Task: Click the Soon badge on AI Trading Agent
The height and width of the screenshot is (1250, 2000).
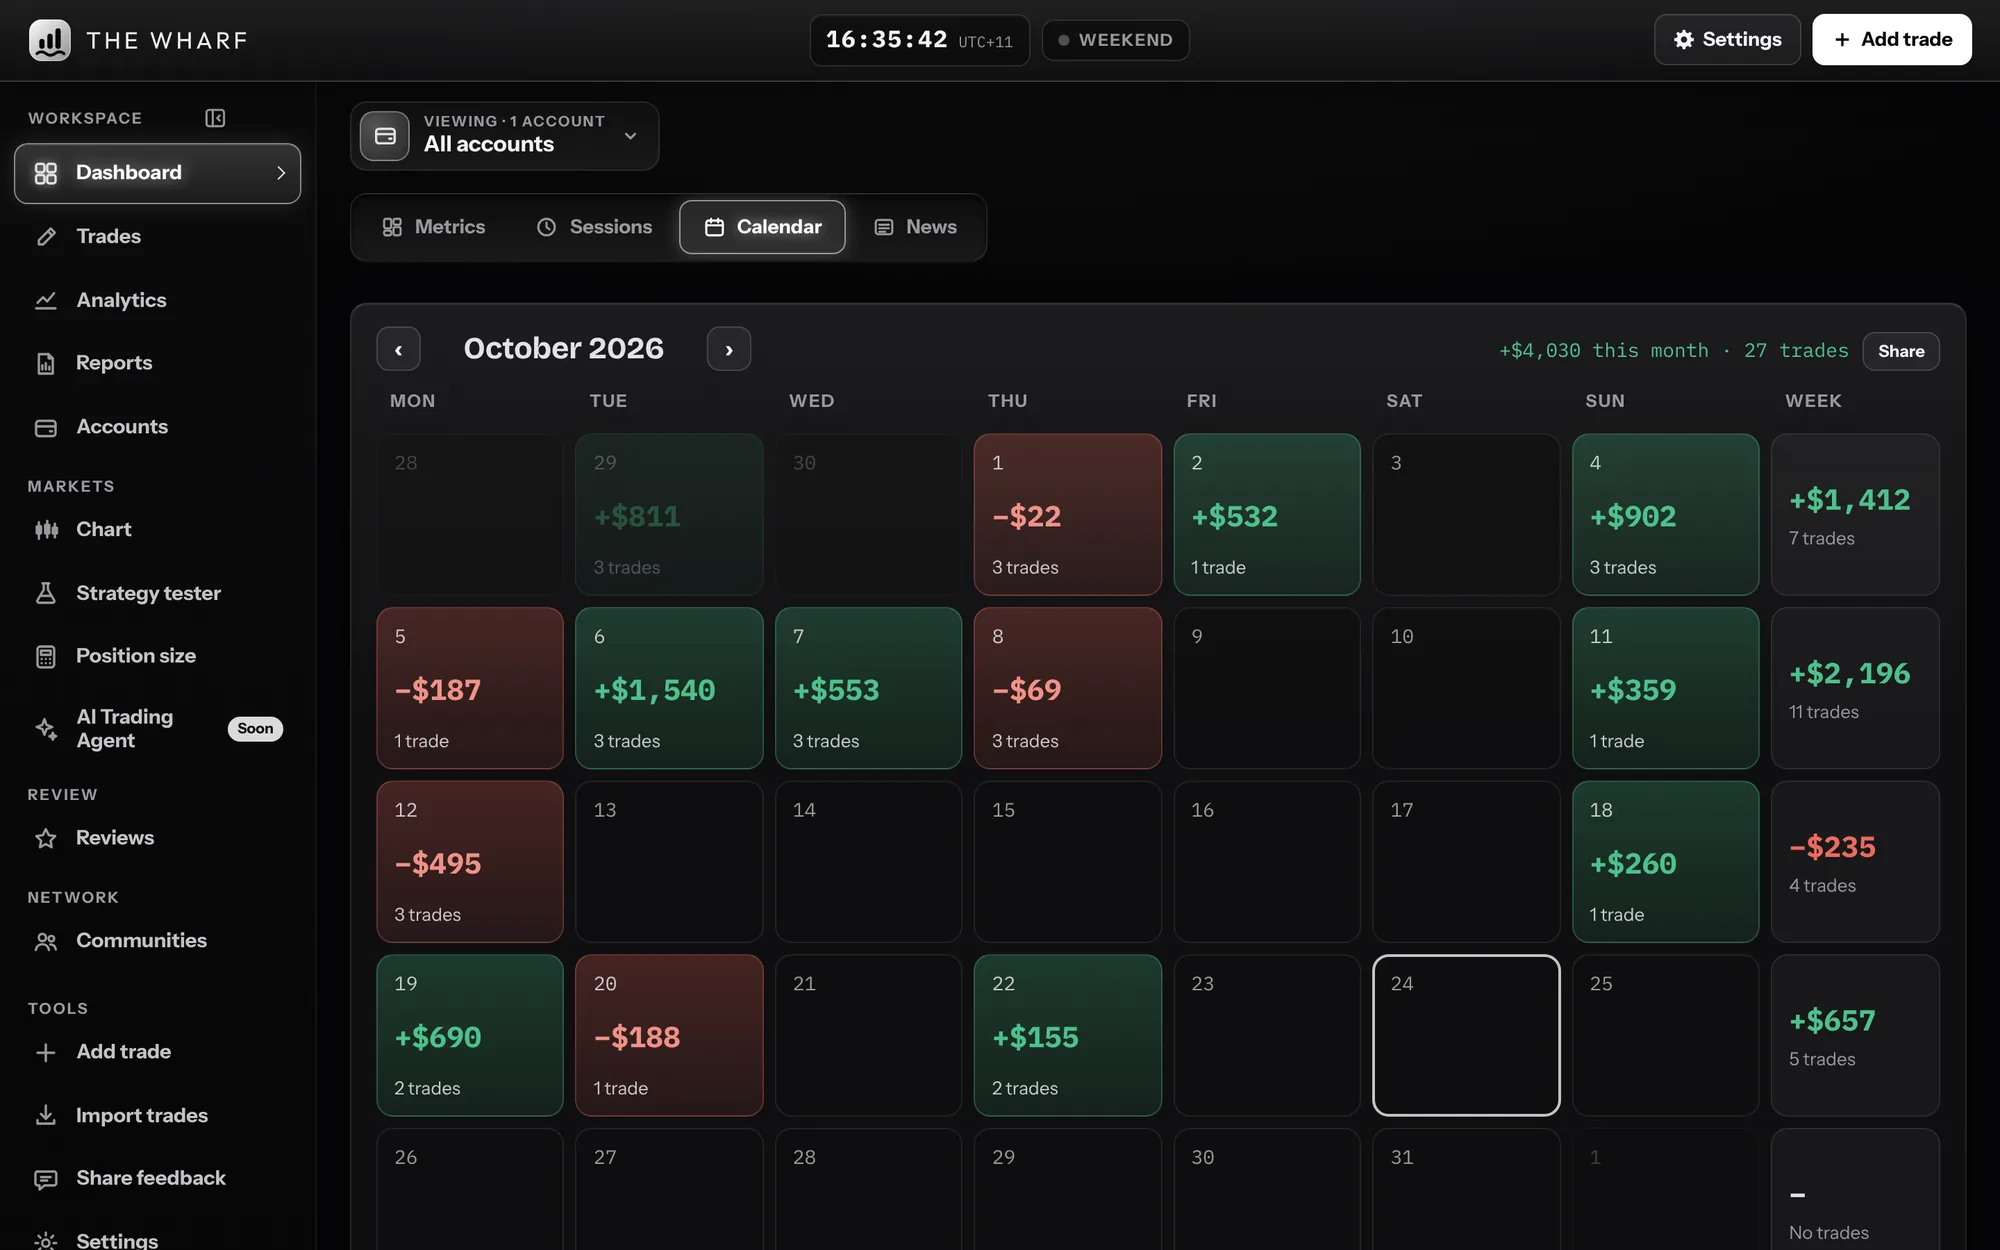Action: coord(255,729)
